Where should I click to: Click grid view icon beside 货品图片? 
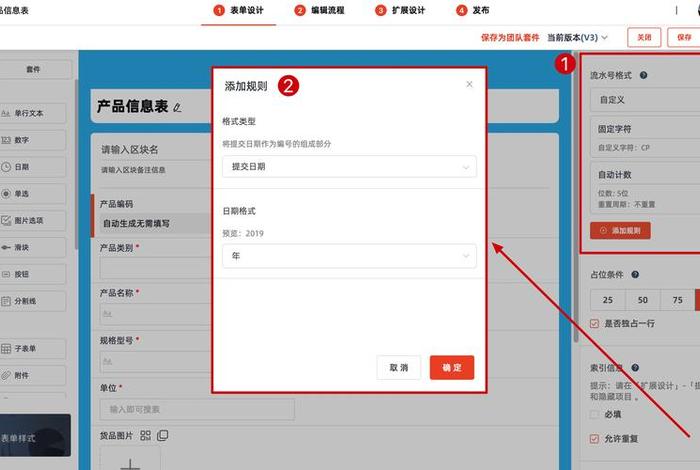point(146,436)
